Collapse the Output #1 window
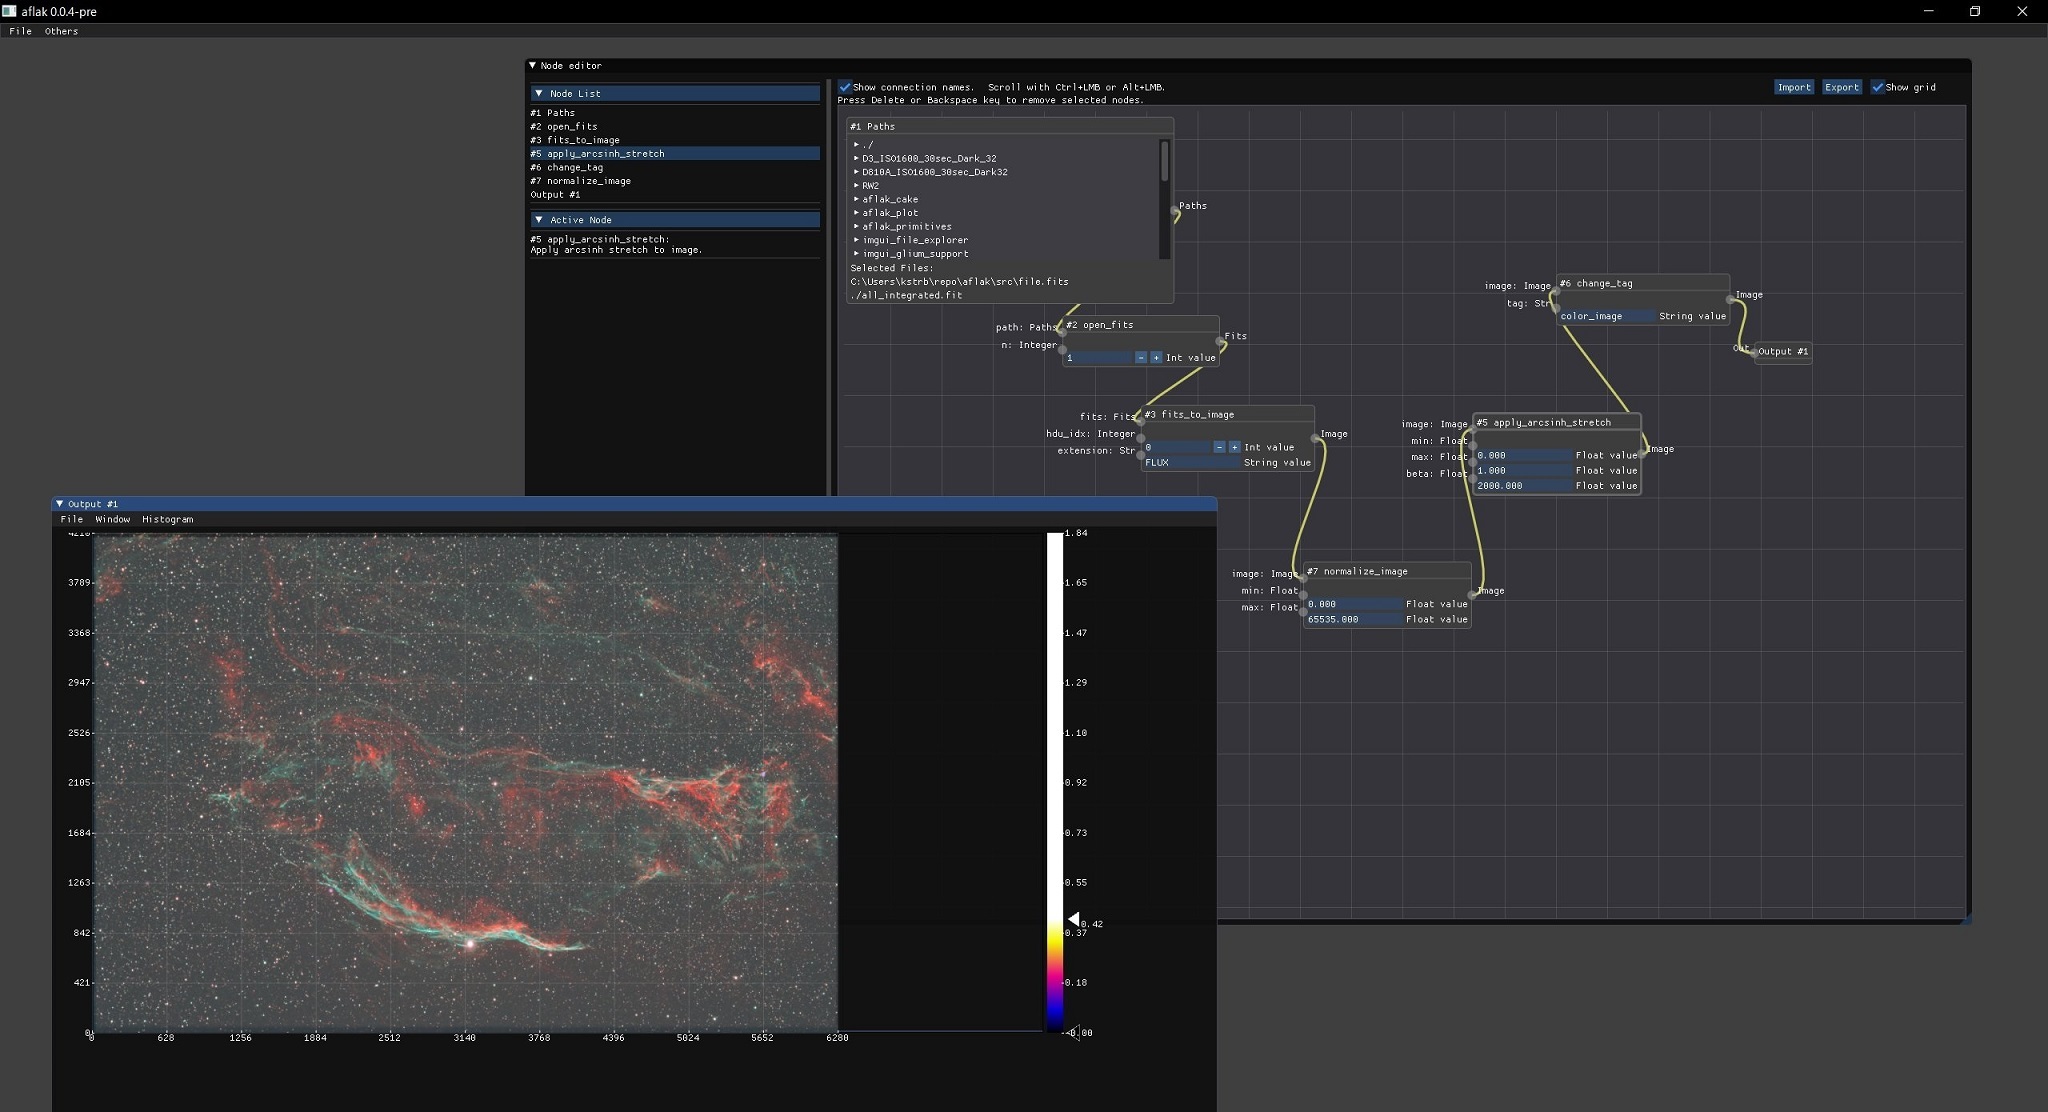 (x=60, y=504)
